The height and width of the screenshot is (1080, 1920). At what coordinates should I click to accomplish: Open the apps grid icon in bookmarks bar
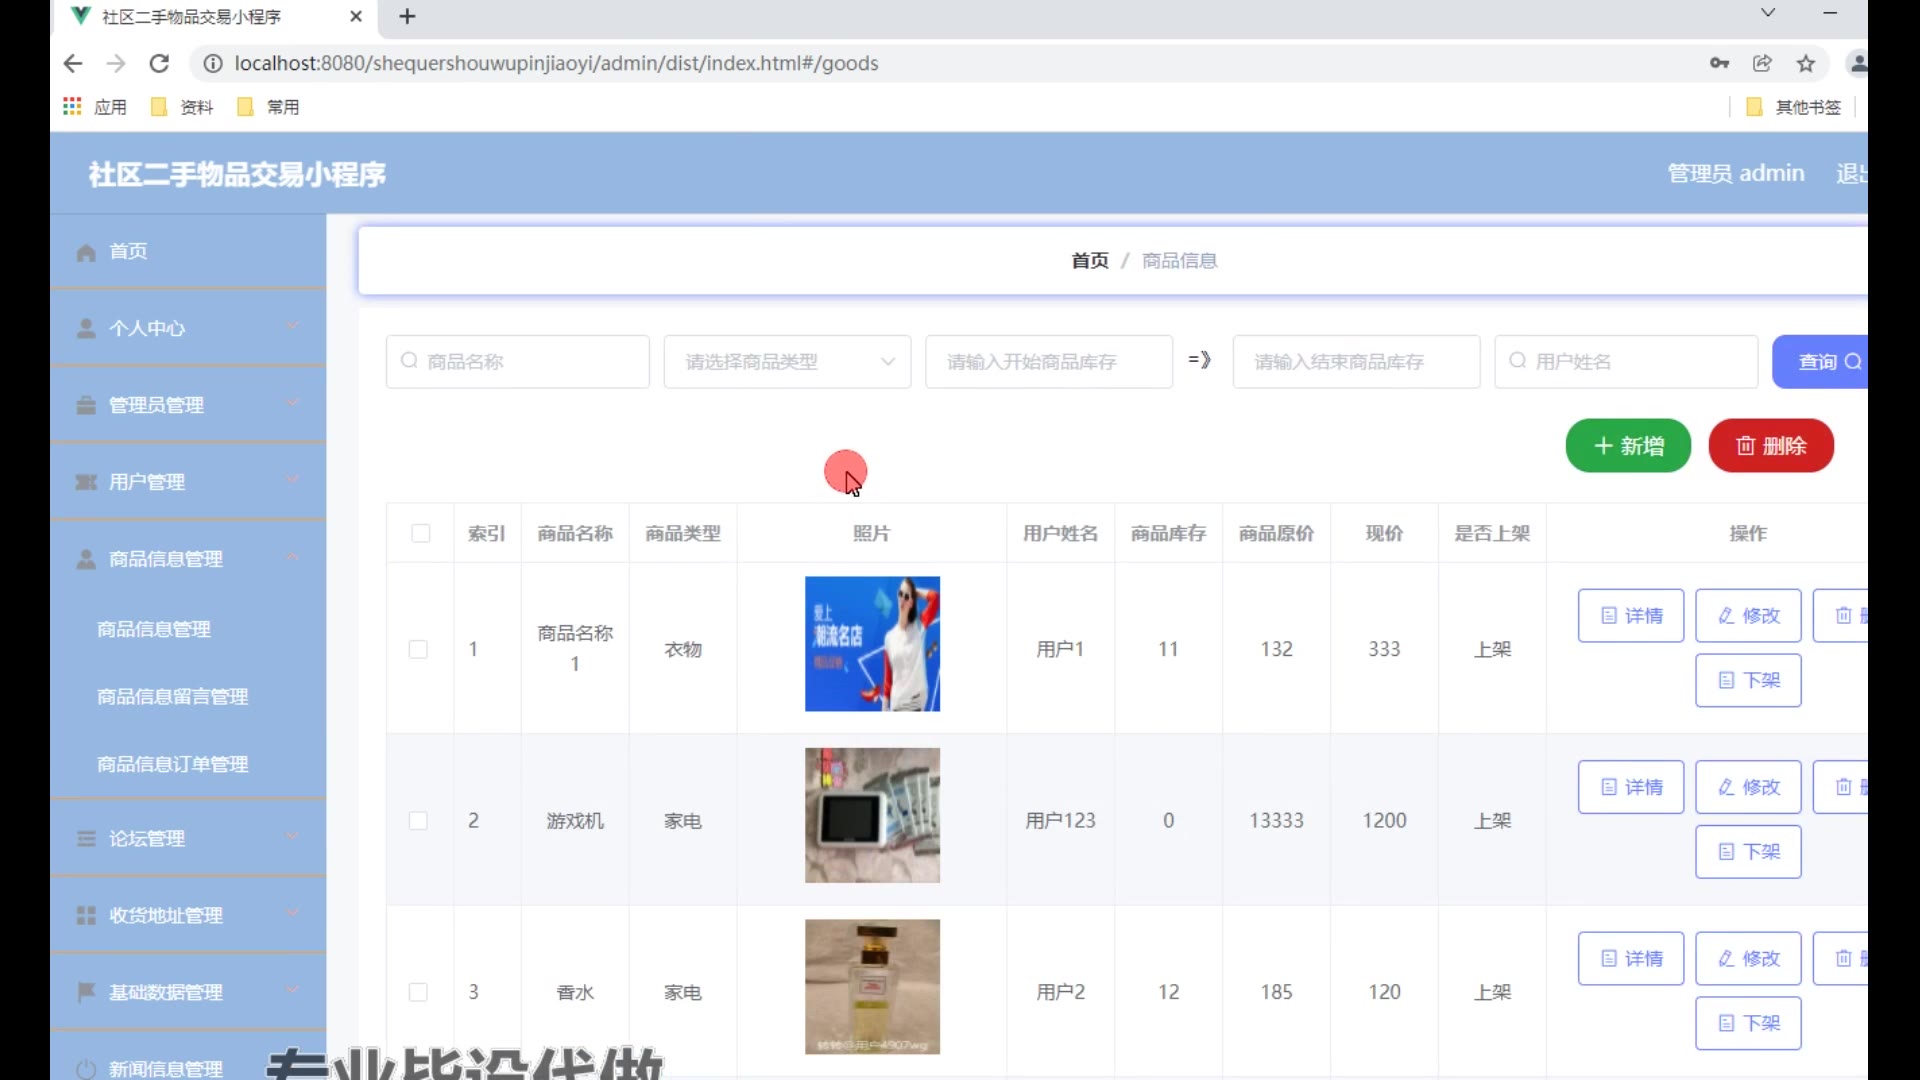(72, 106)
